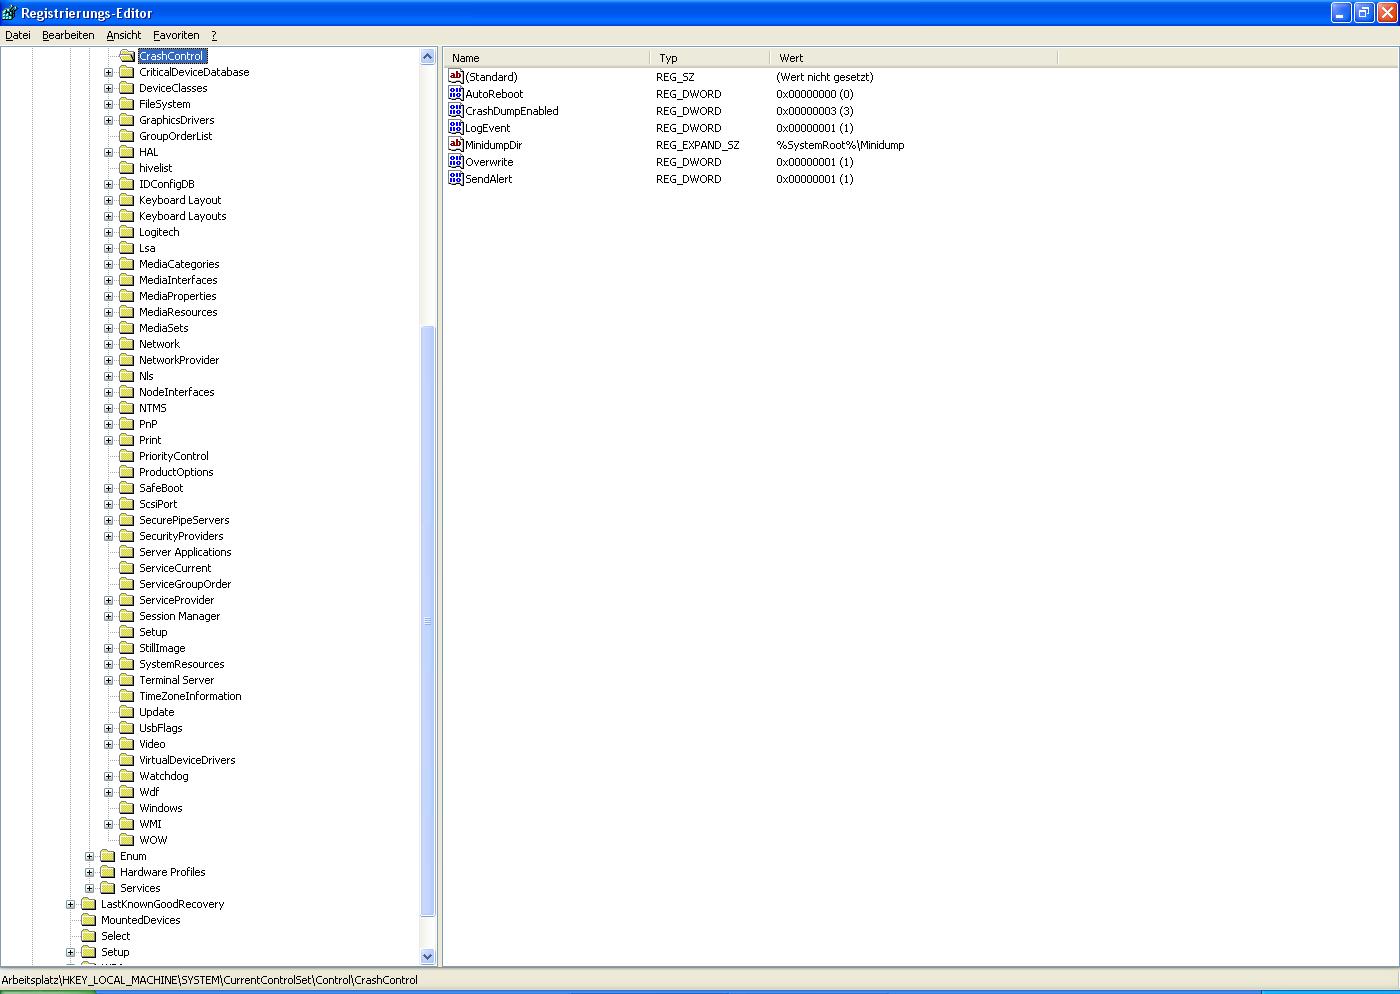Open the Ansicht menu

coord(124,35)
